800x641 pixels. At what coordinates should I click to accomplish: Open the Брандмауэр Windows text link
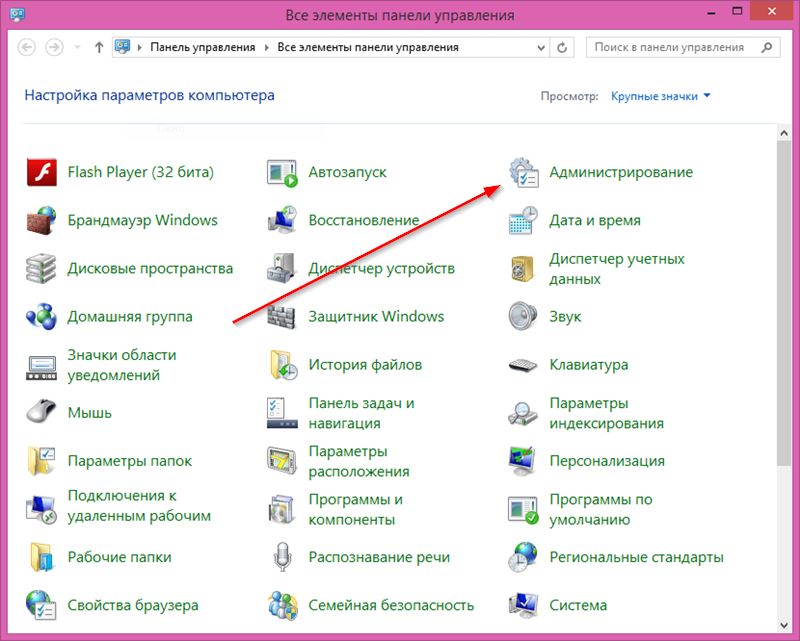coord(142,220)
